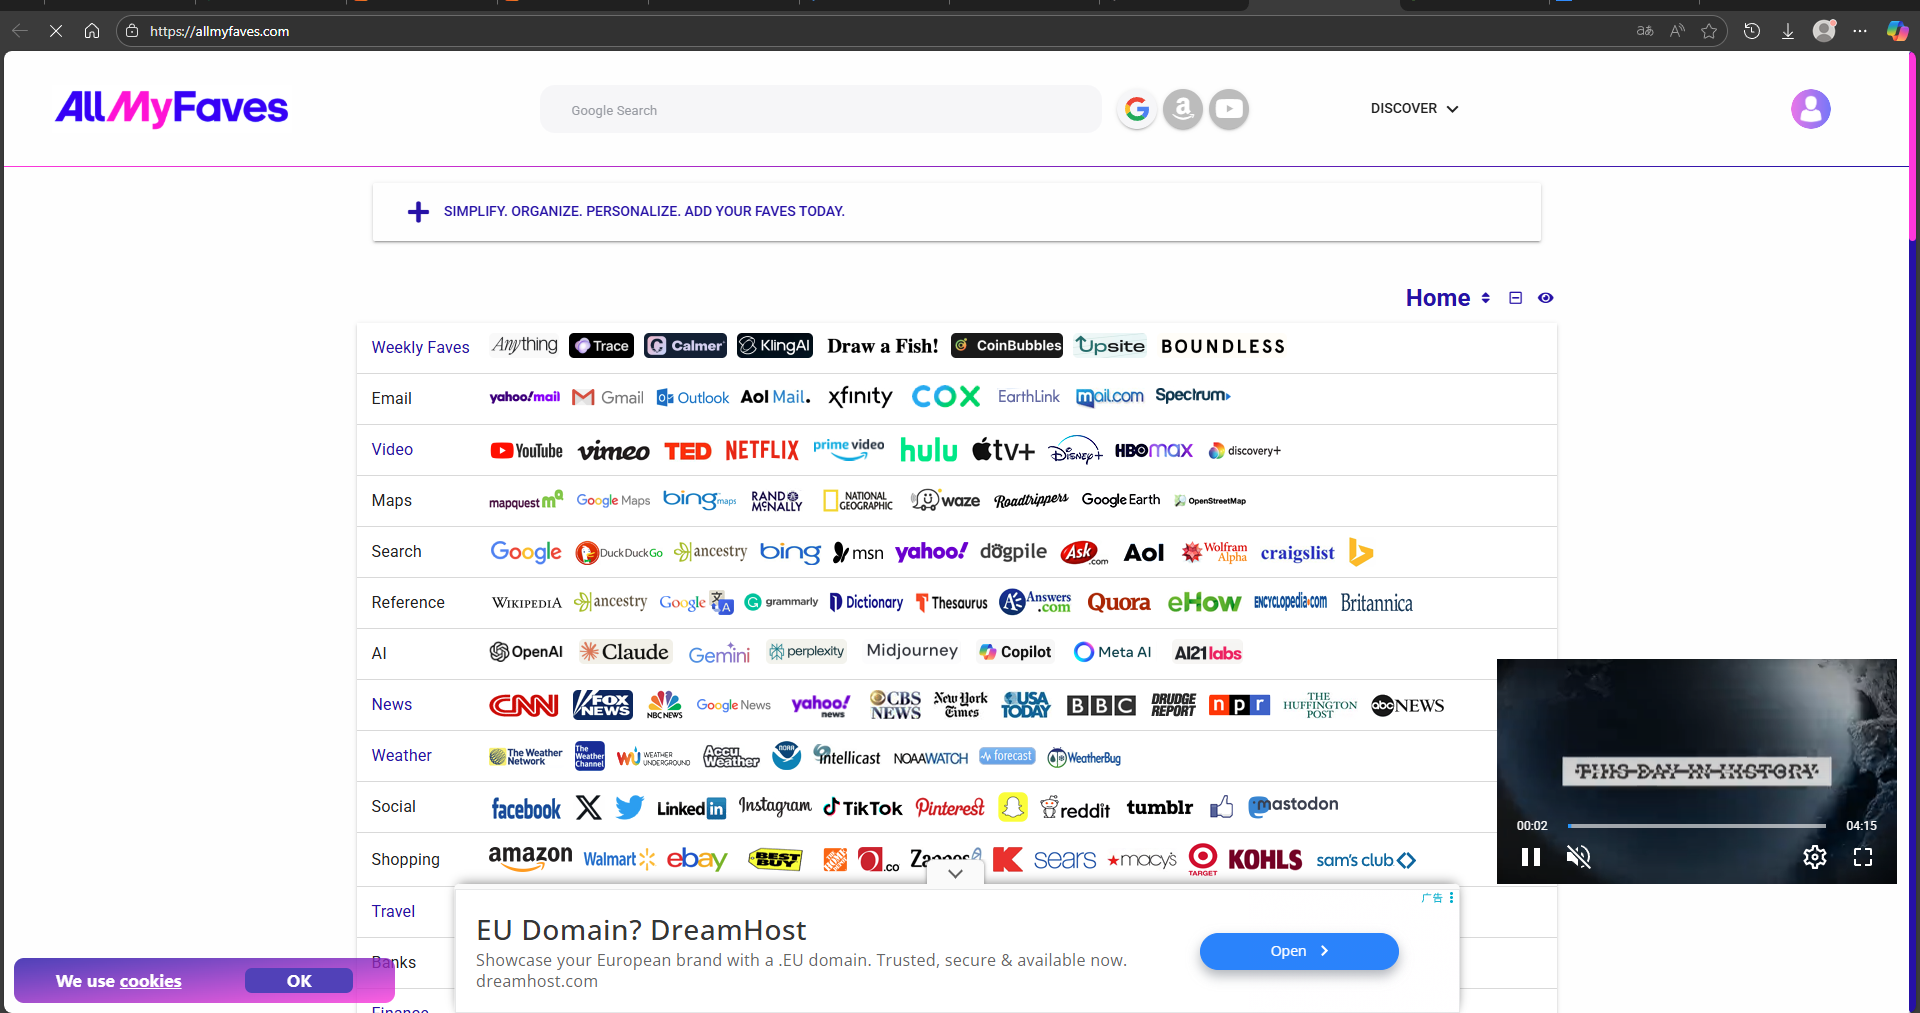The width and height of the screenshot is (1920, 1013).
Task: Open browser settings and more menu
Action: pos(1859,31)
